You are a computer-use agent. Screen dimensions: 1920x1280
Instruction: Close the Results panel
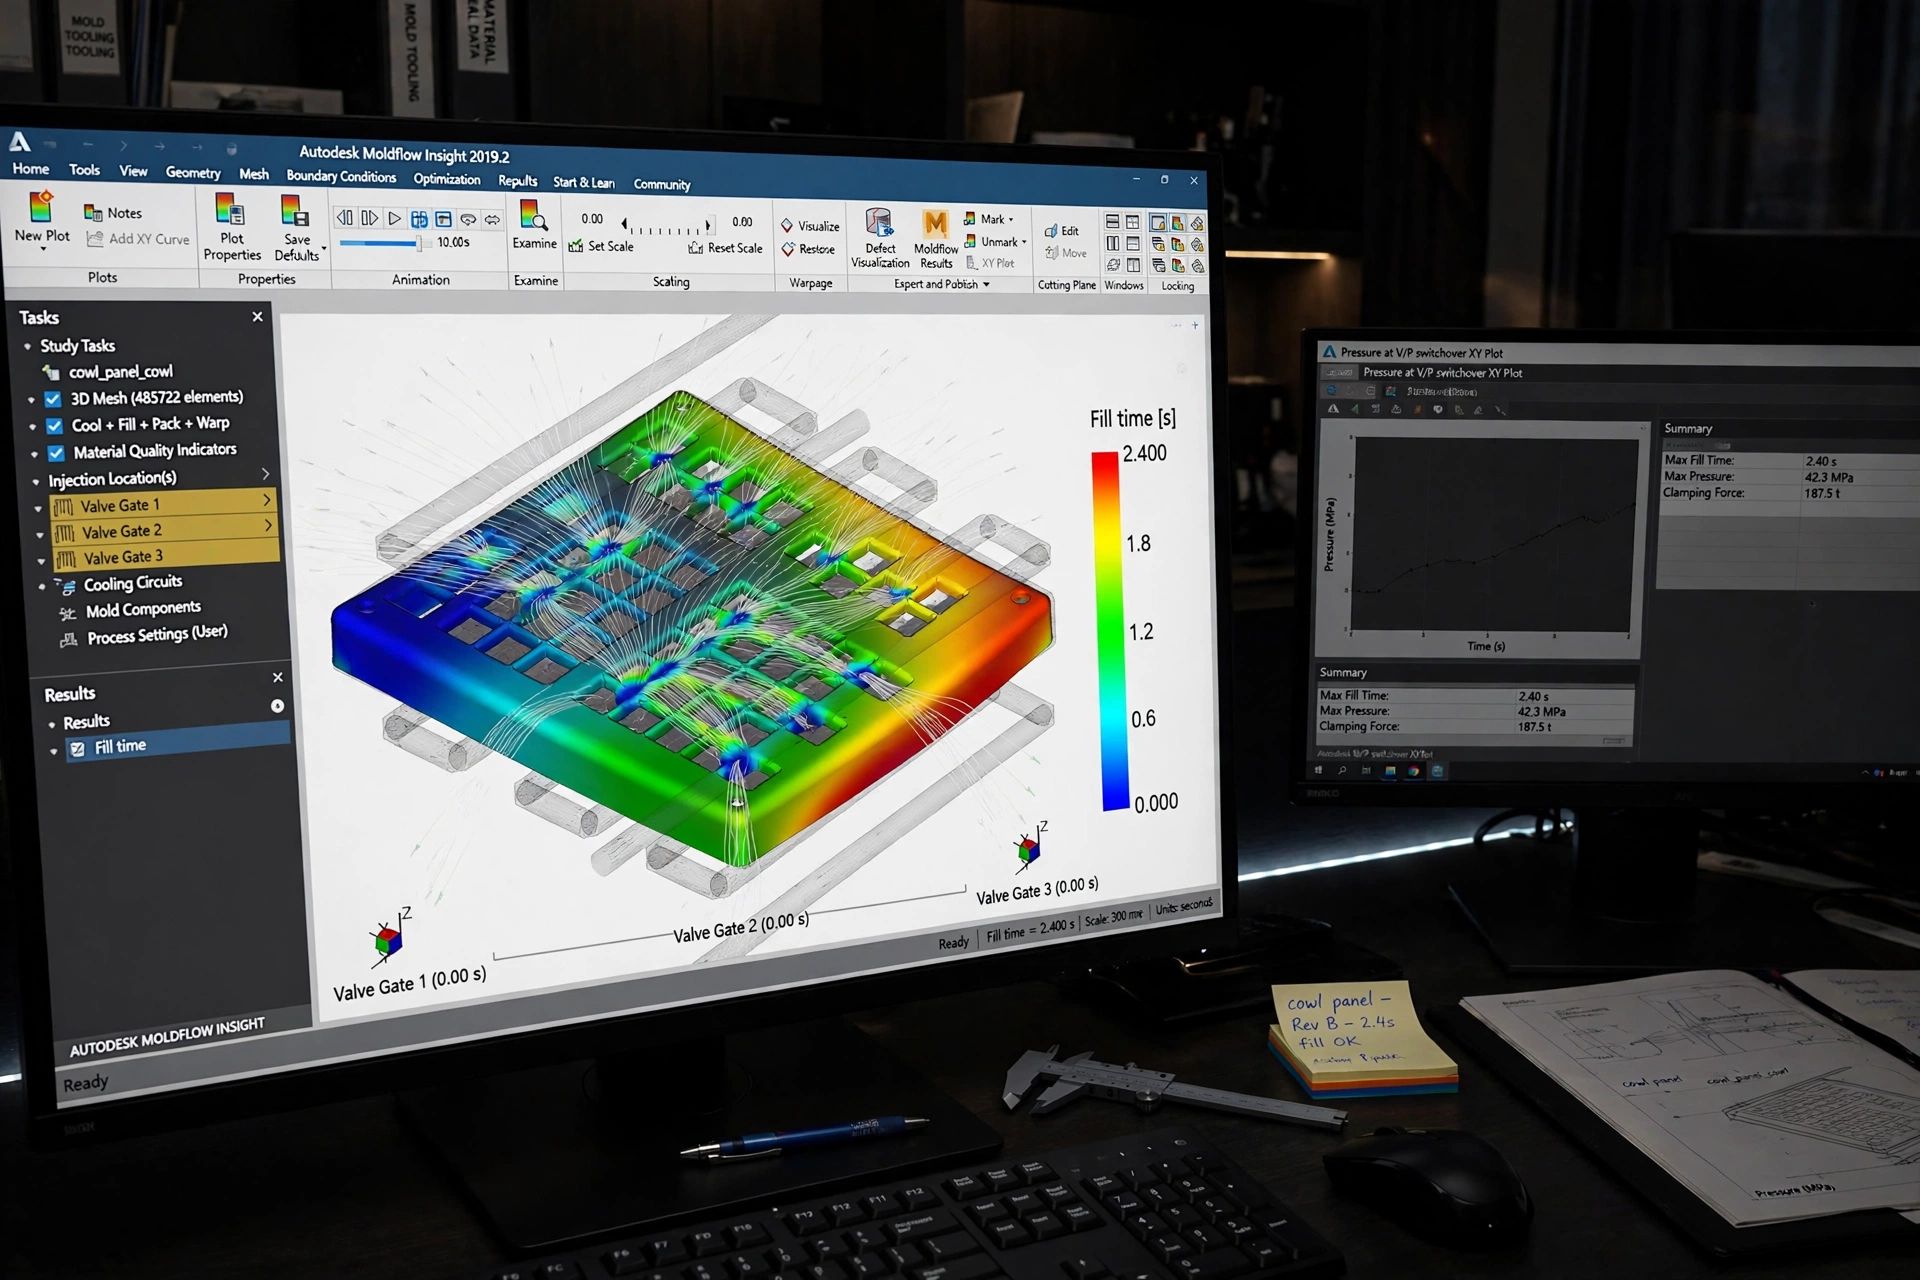tap(278, 677)
